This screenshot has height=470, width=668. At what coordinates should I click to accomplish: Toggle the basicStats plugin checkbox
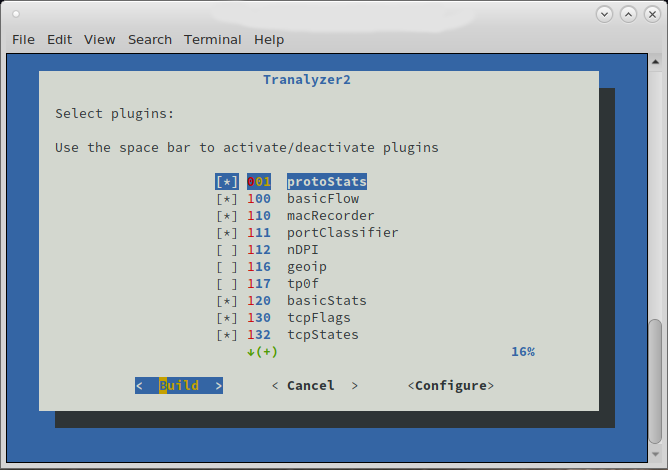coord(227,301)
